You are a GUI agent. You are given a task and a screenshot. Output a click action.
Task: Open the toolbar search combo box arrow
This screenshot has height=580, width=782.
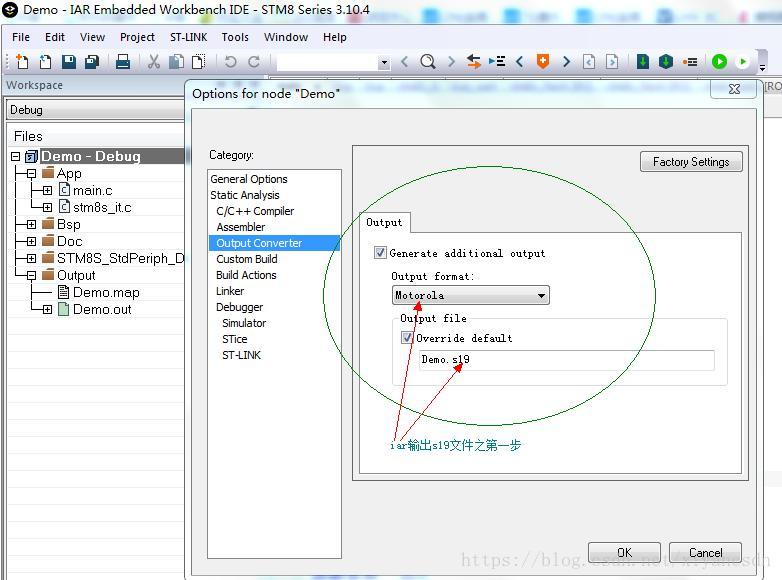point(384,62)
